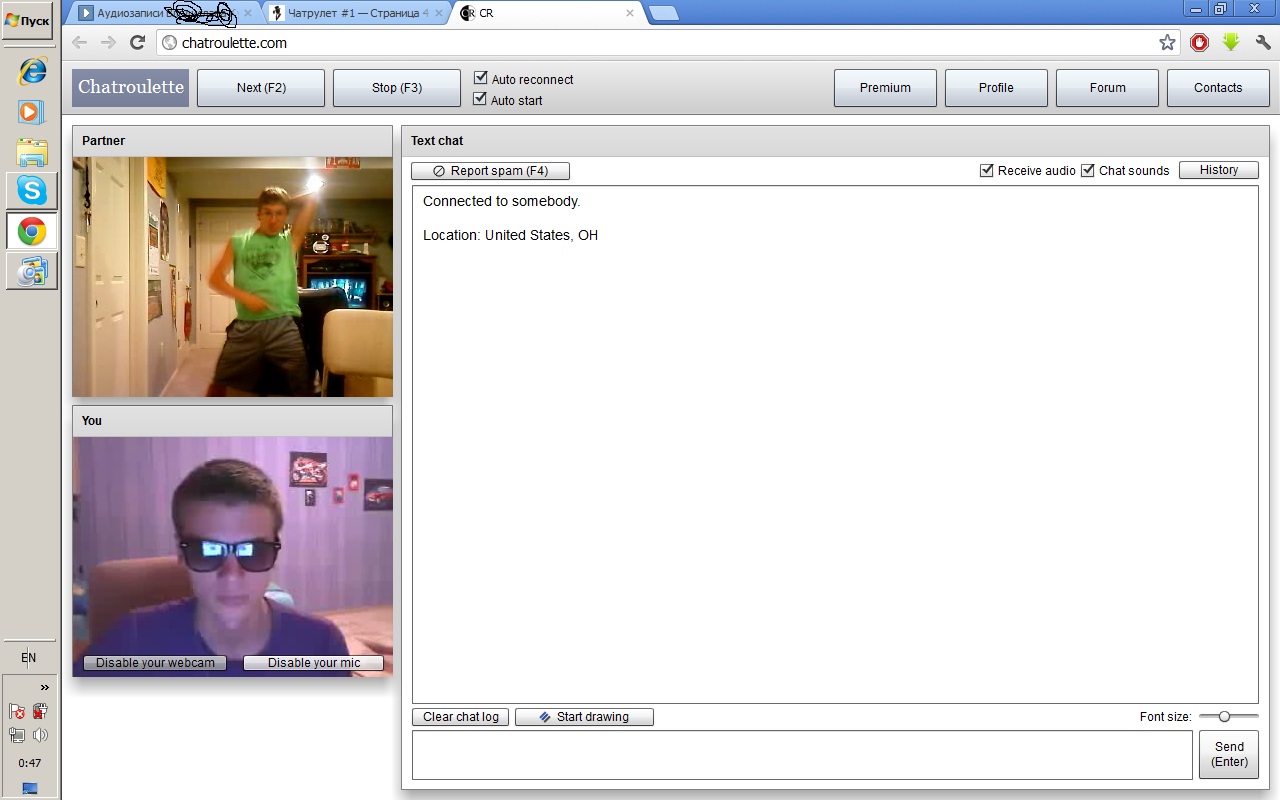Click the green download arrow extension icon
The image size is (1280, 800).
coord(1231,43)
